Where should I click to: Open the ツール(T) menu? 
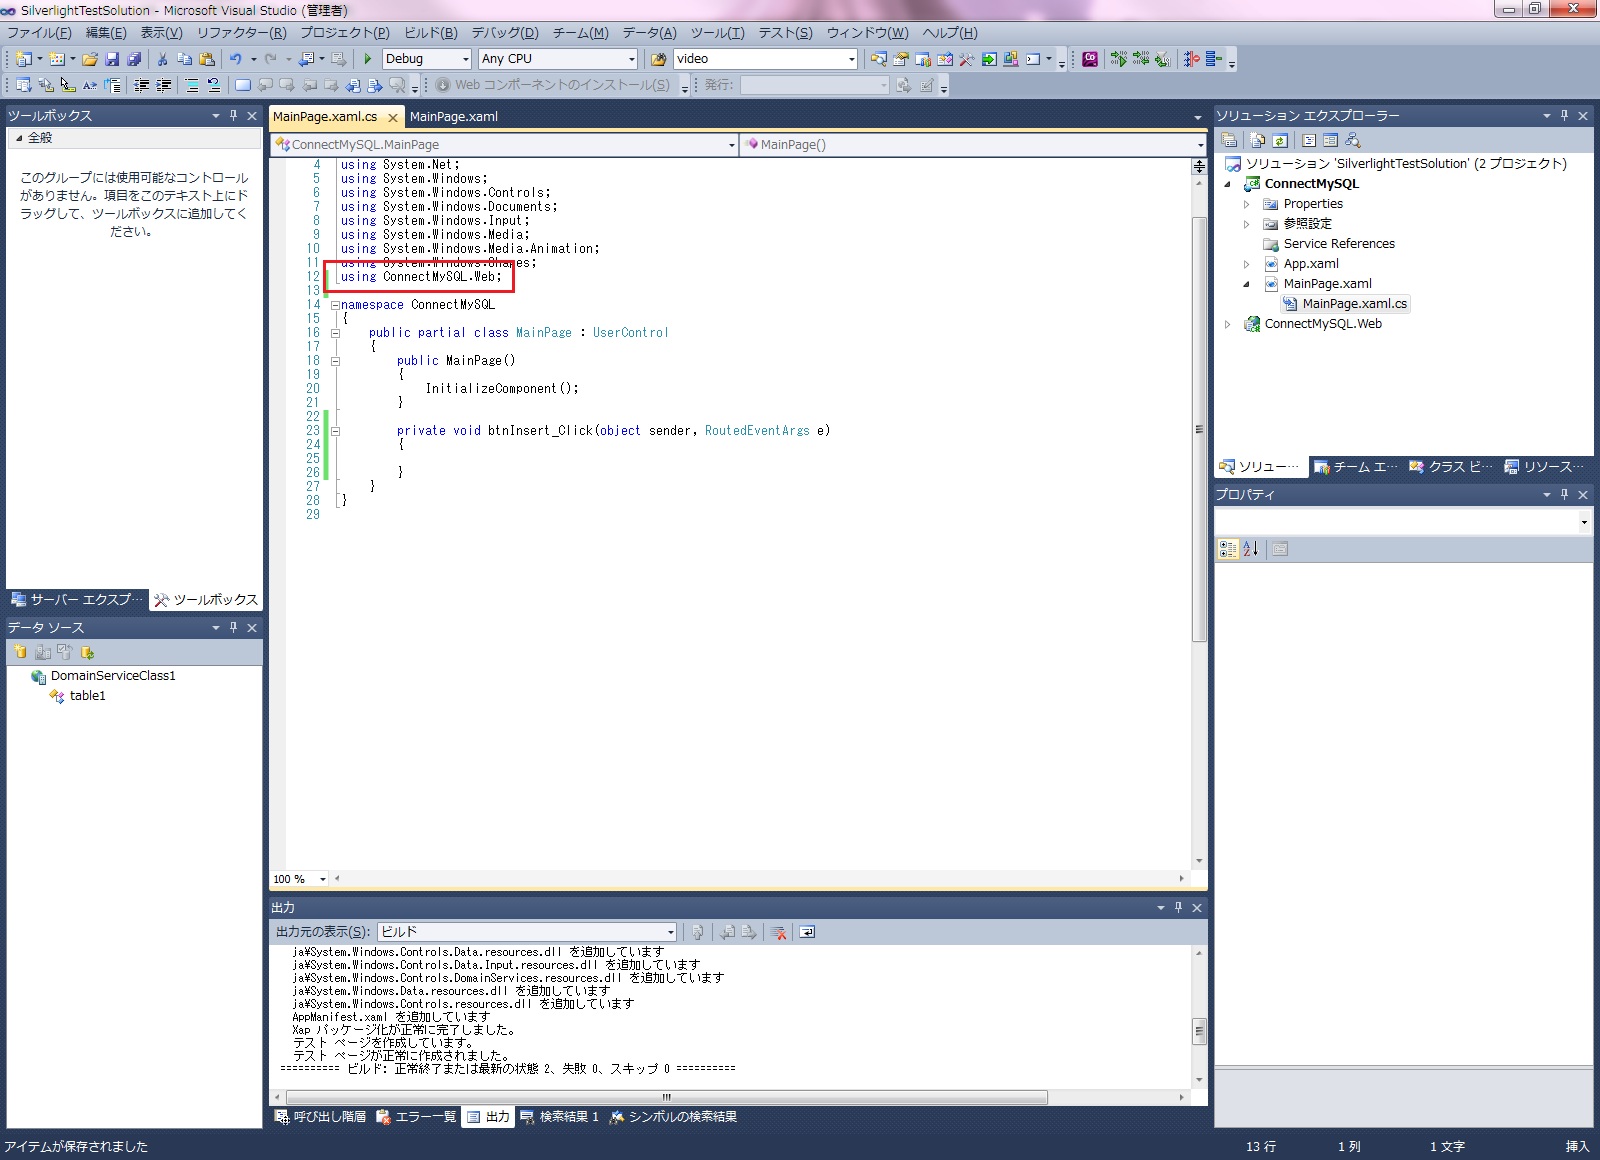[x=717, y=33]
